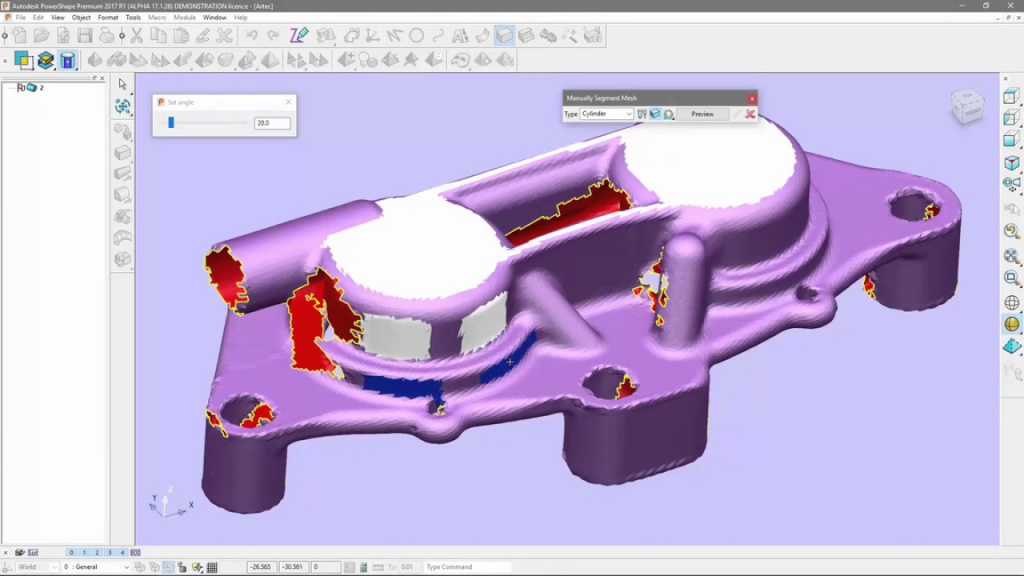Close the Set angle dialog
1024x576 pixels.
289,102
